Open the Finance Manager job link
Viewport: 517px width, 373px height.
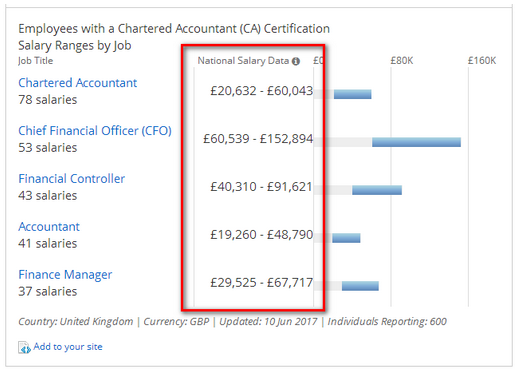65,275
